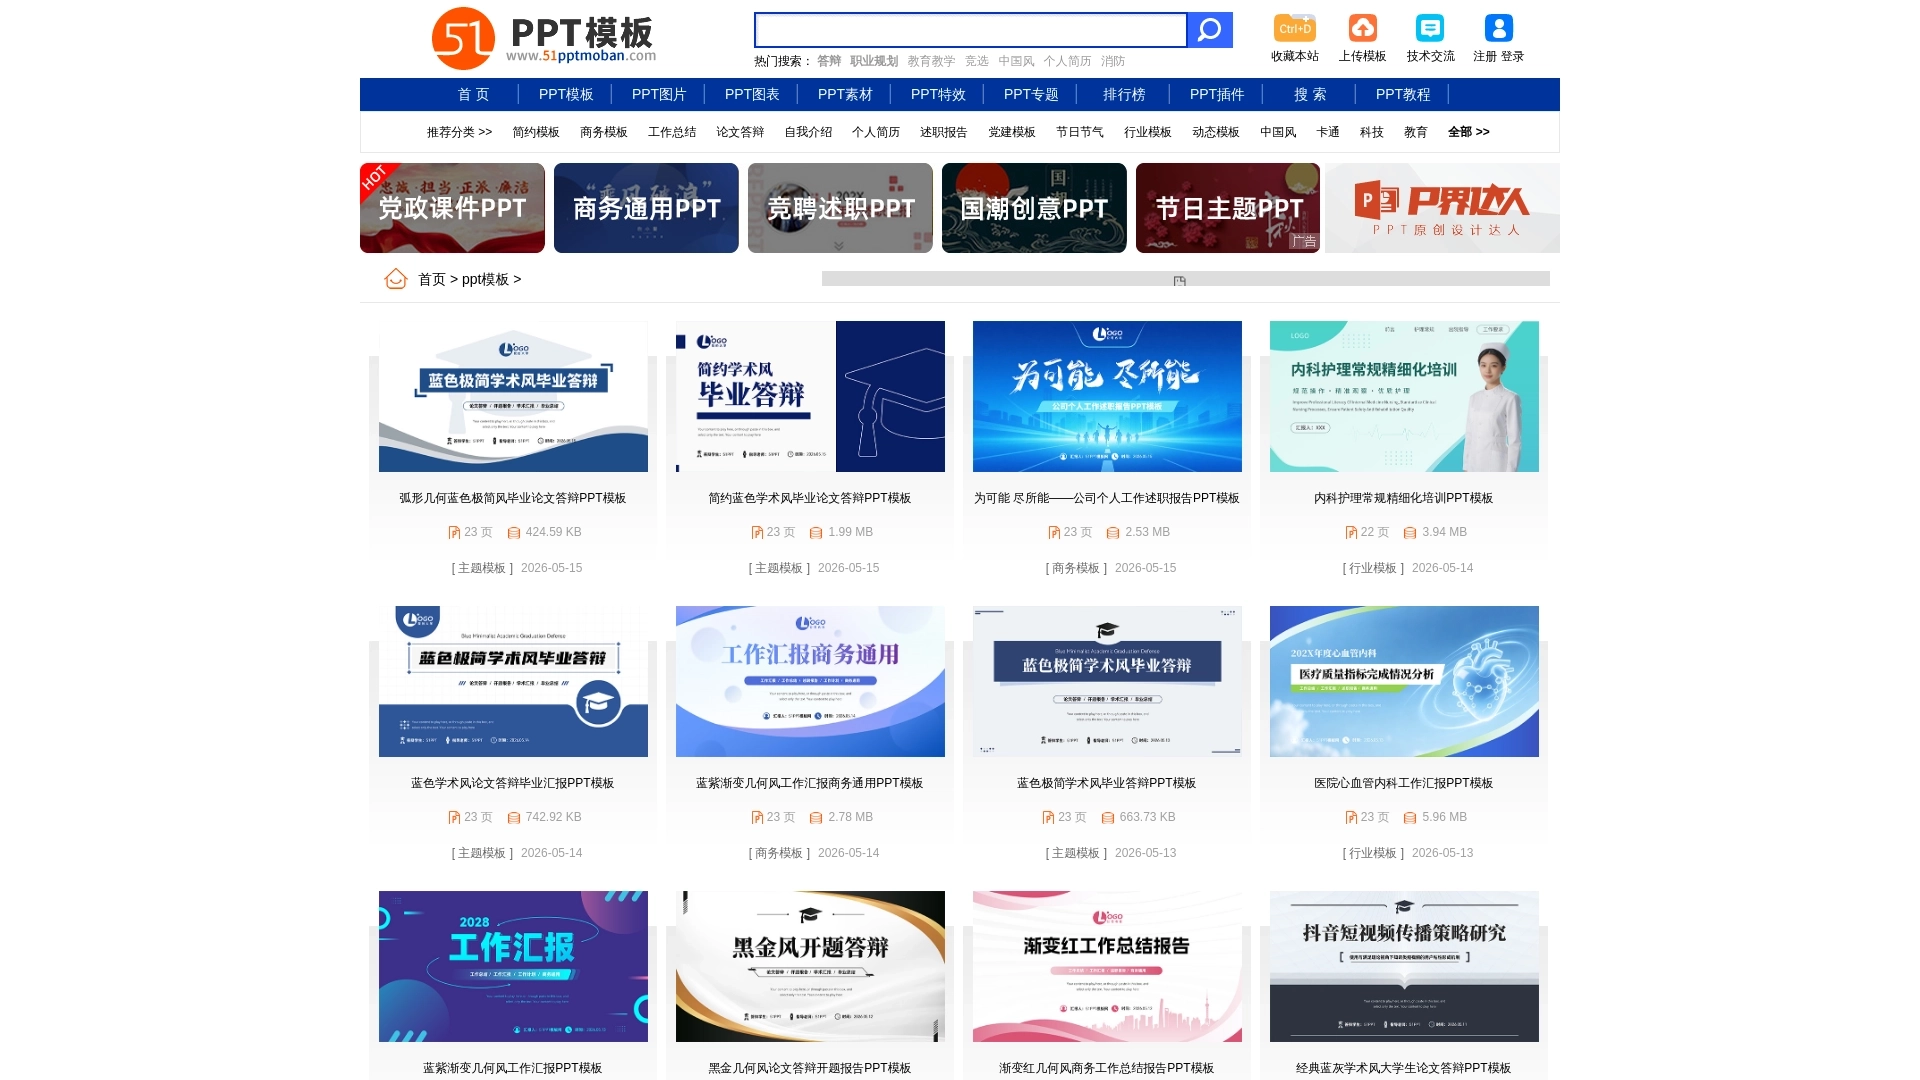Click the orange home icon in breadcrumb

click(x=396, y=279)
